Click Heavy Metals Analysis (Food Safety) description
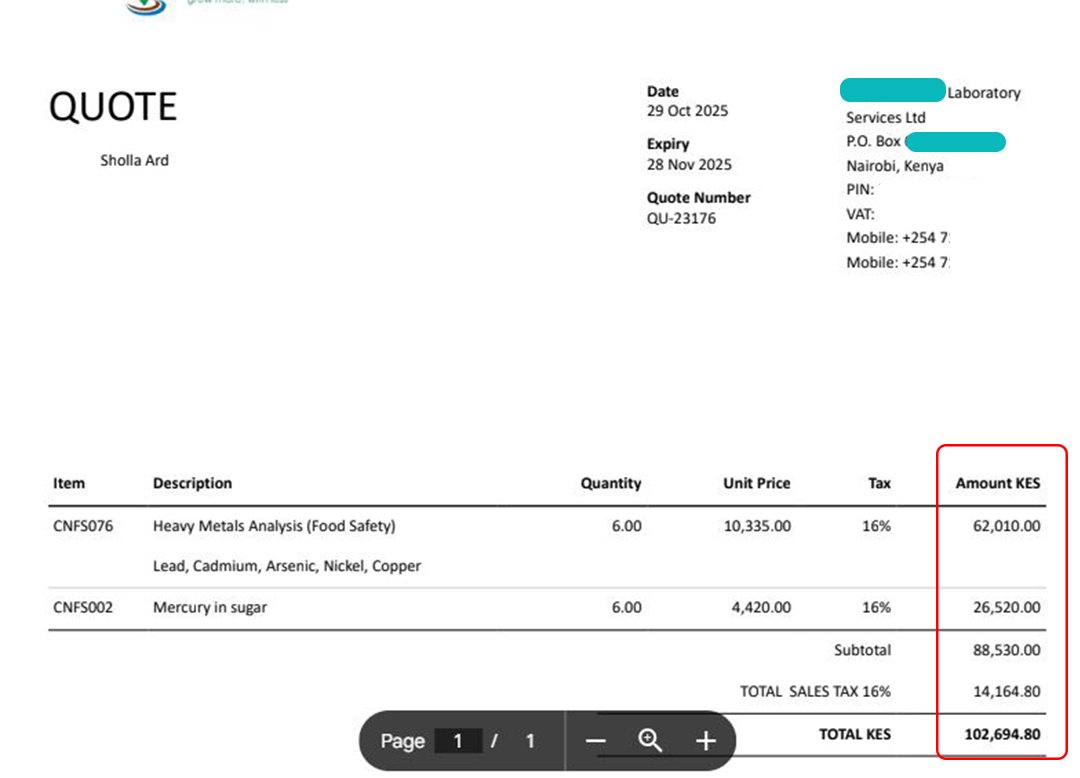1080x778 pixels. tap(274, 526)
